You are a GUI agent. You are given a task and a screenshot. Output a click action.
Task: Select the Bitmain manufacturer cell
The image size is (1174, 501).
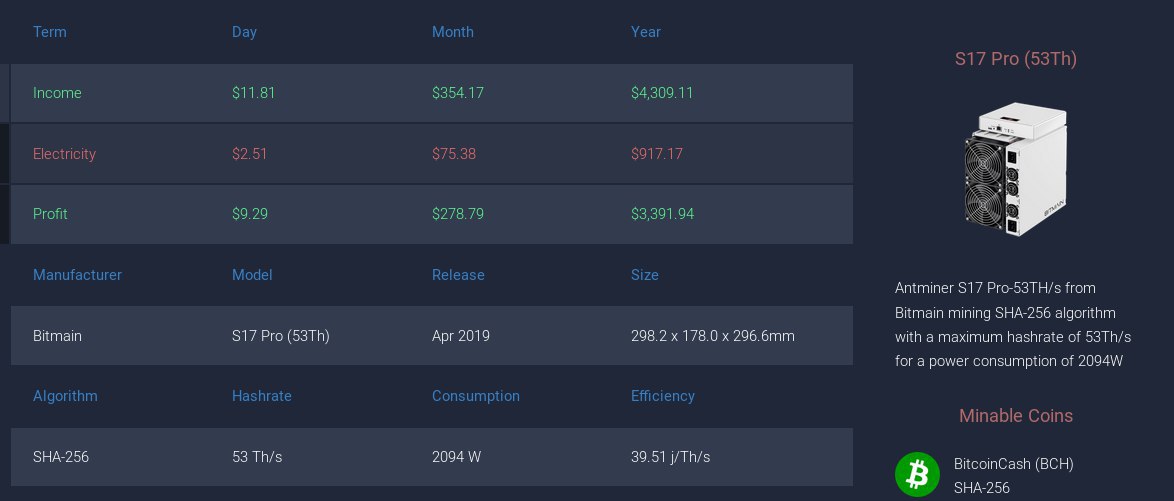58,335
